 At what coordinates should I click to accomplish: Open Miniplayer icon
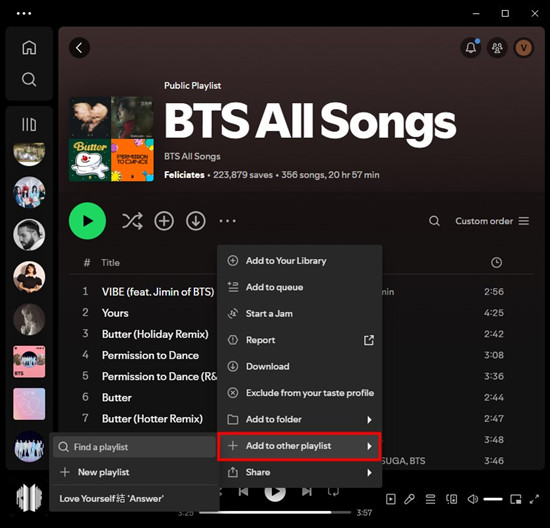516,499
